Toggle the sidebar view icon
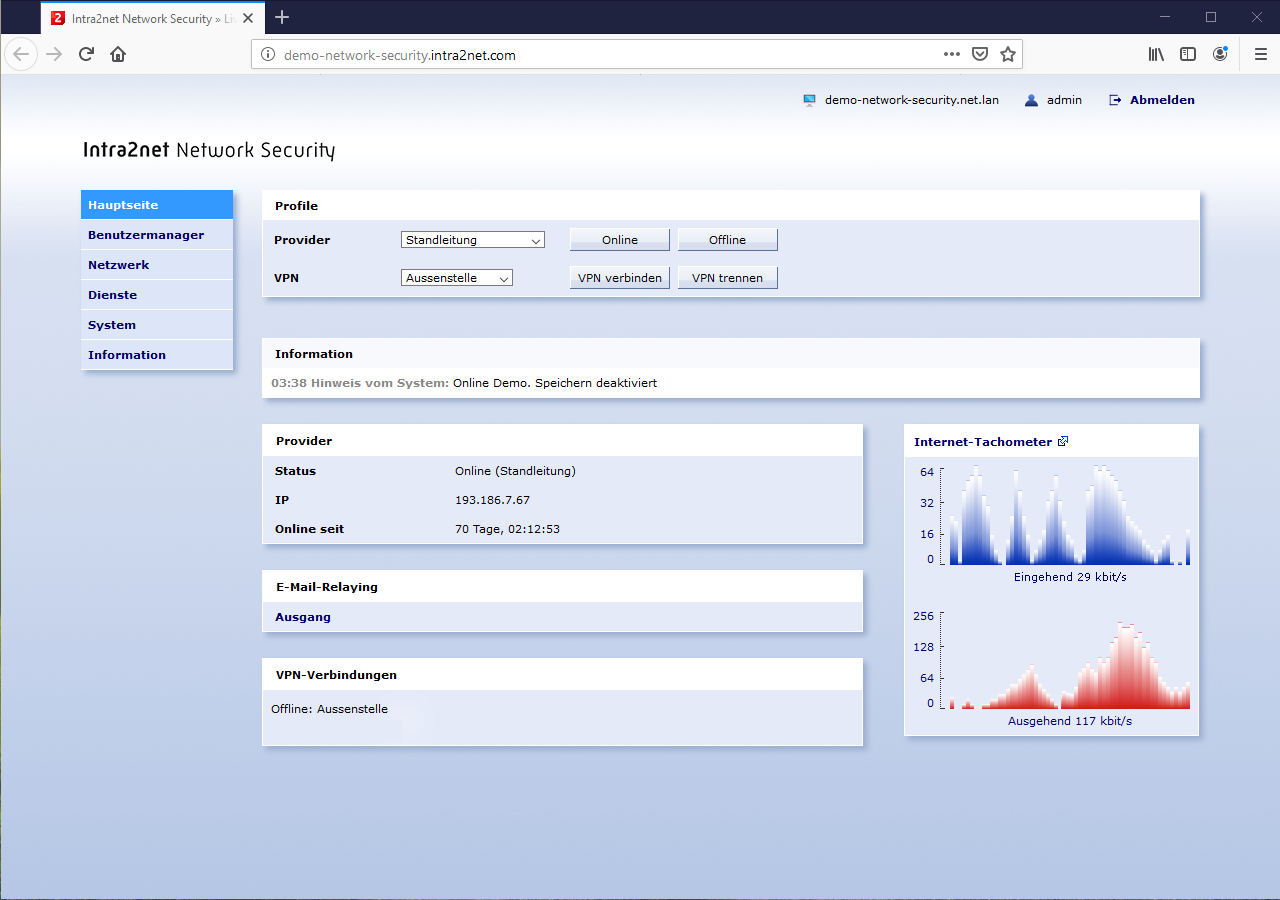The height and width of the screenshot is (900, 1280). click(1188, 54)
